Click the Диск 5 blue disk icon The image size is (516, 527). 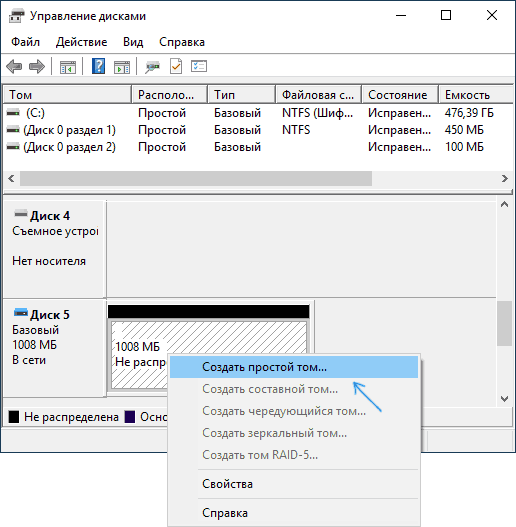21,312
